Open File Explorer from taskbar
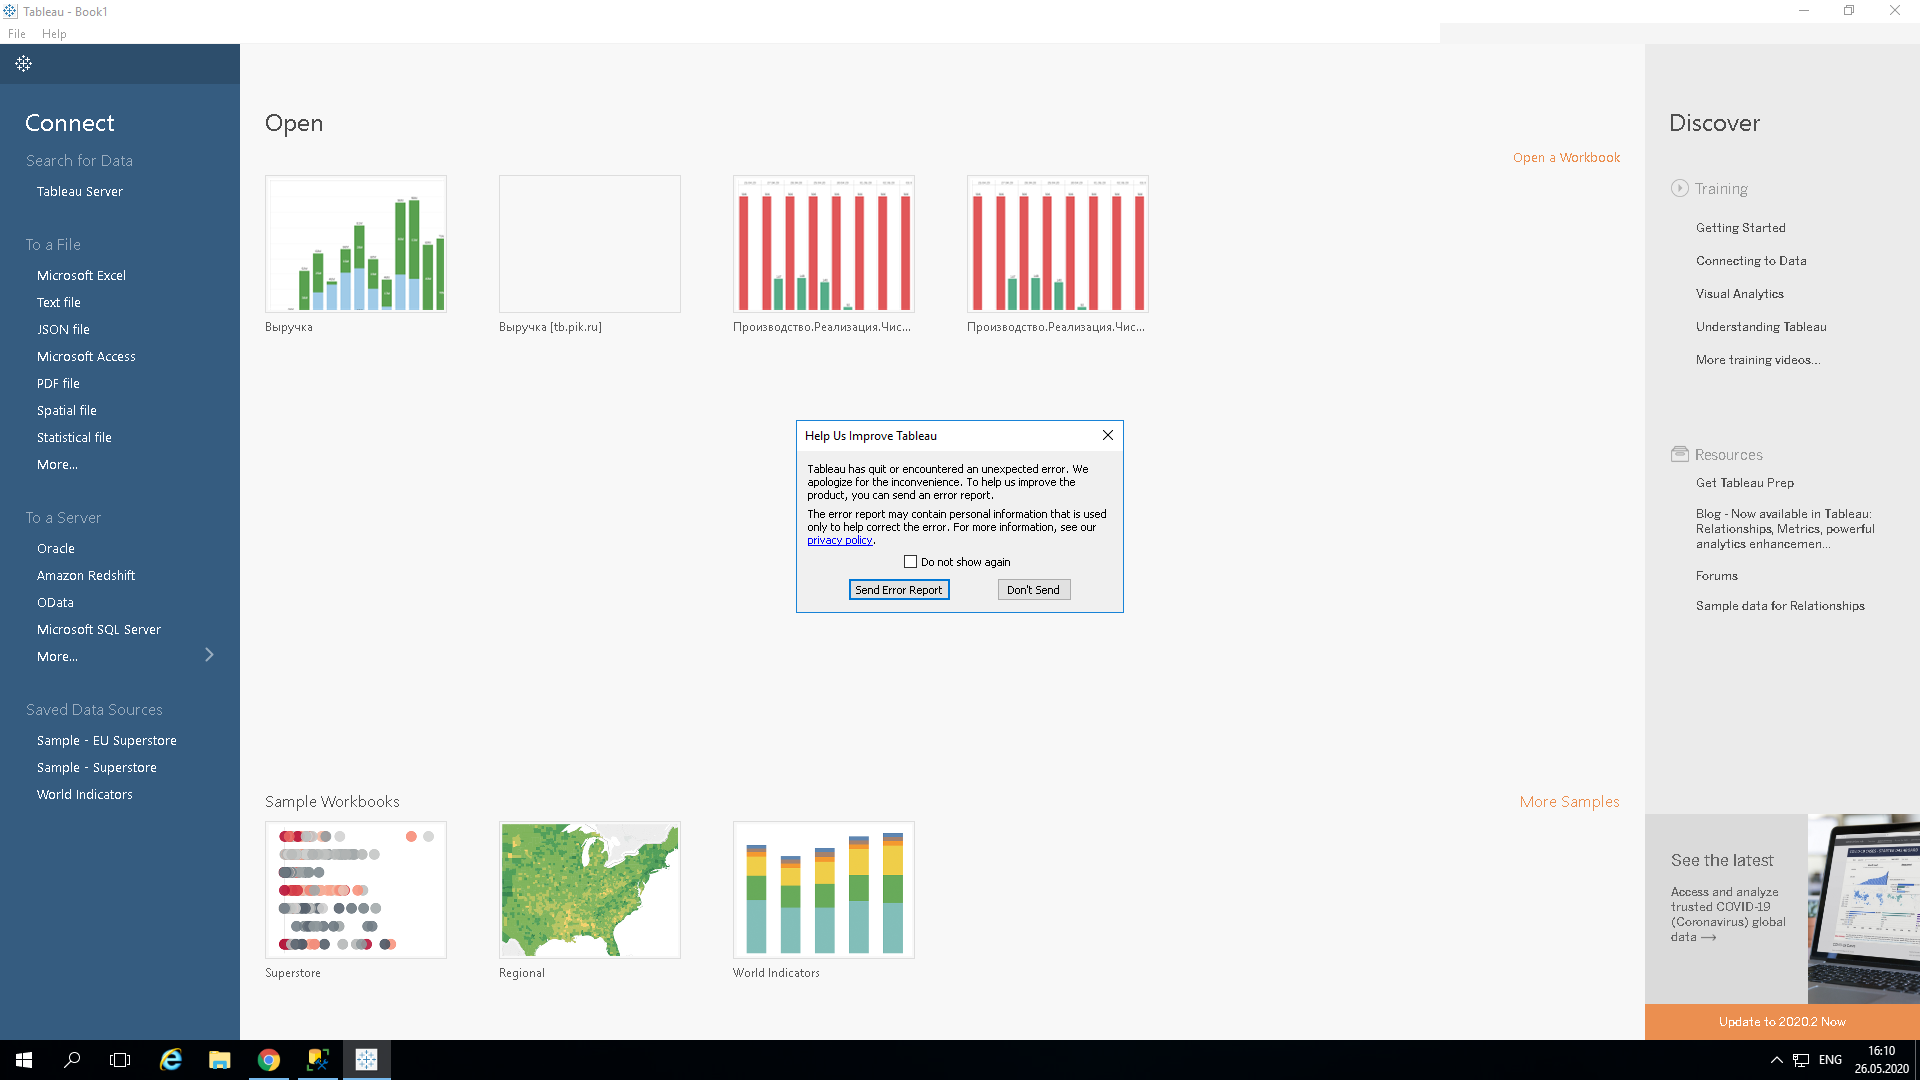 [220, 1060]
